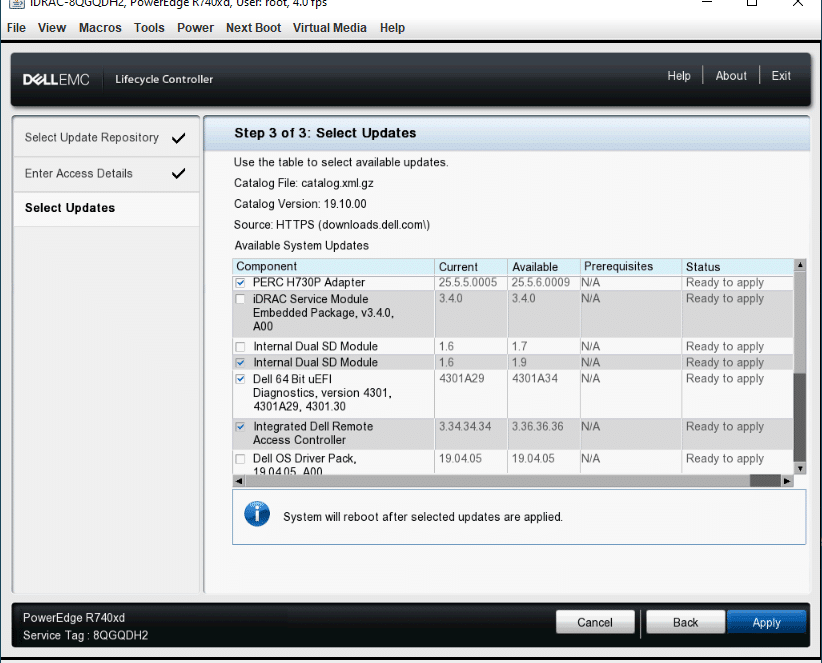Viewport: 822px width, 663px height.
Task: Open the Virtual Media menu
Action: (x=330, y=28)
